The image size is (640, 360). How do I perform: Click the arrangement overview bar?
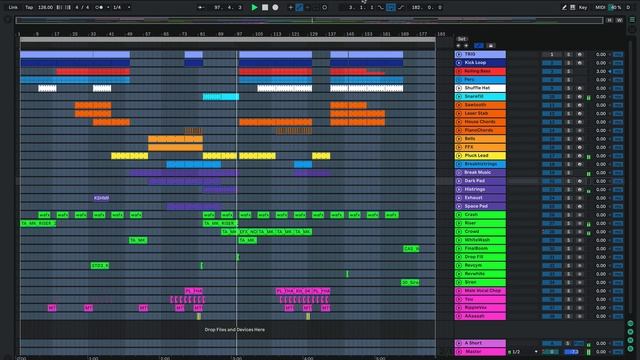click(309, 20)
